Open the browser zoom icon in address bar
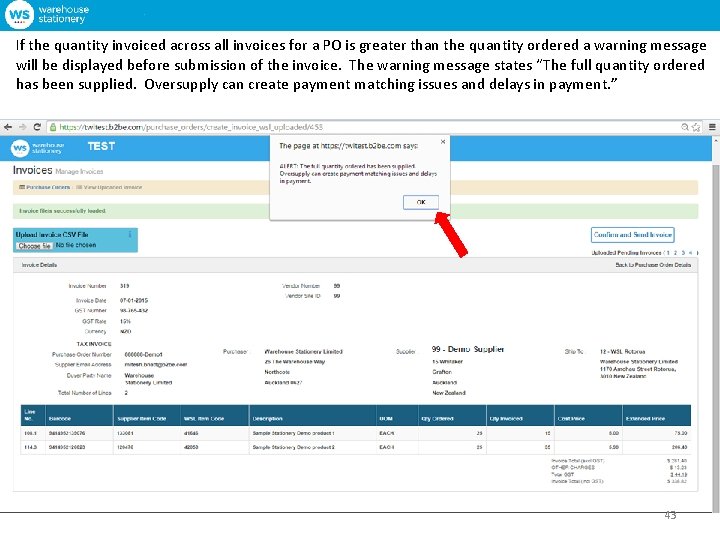Screen dimensions: 720x540 (685, 127)
